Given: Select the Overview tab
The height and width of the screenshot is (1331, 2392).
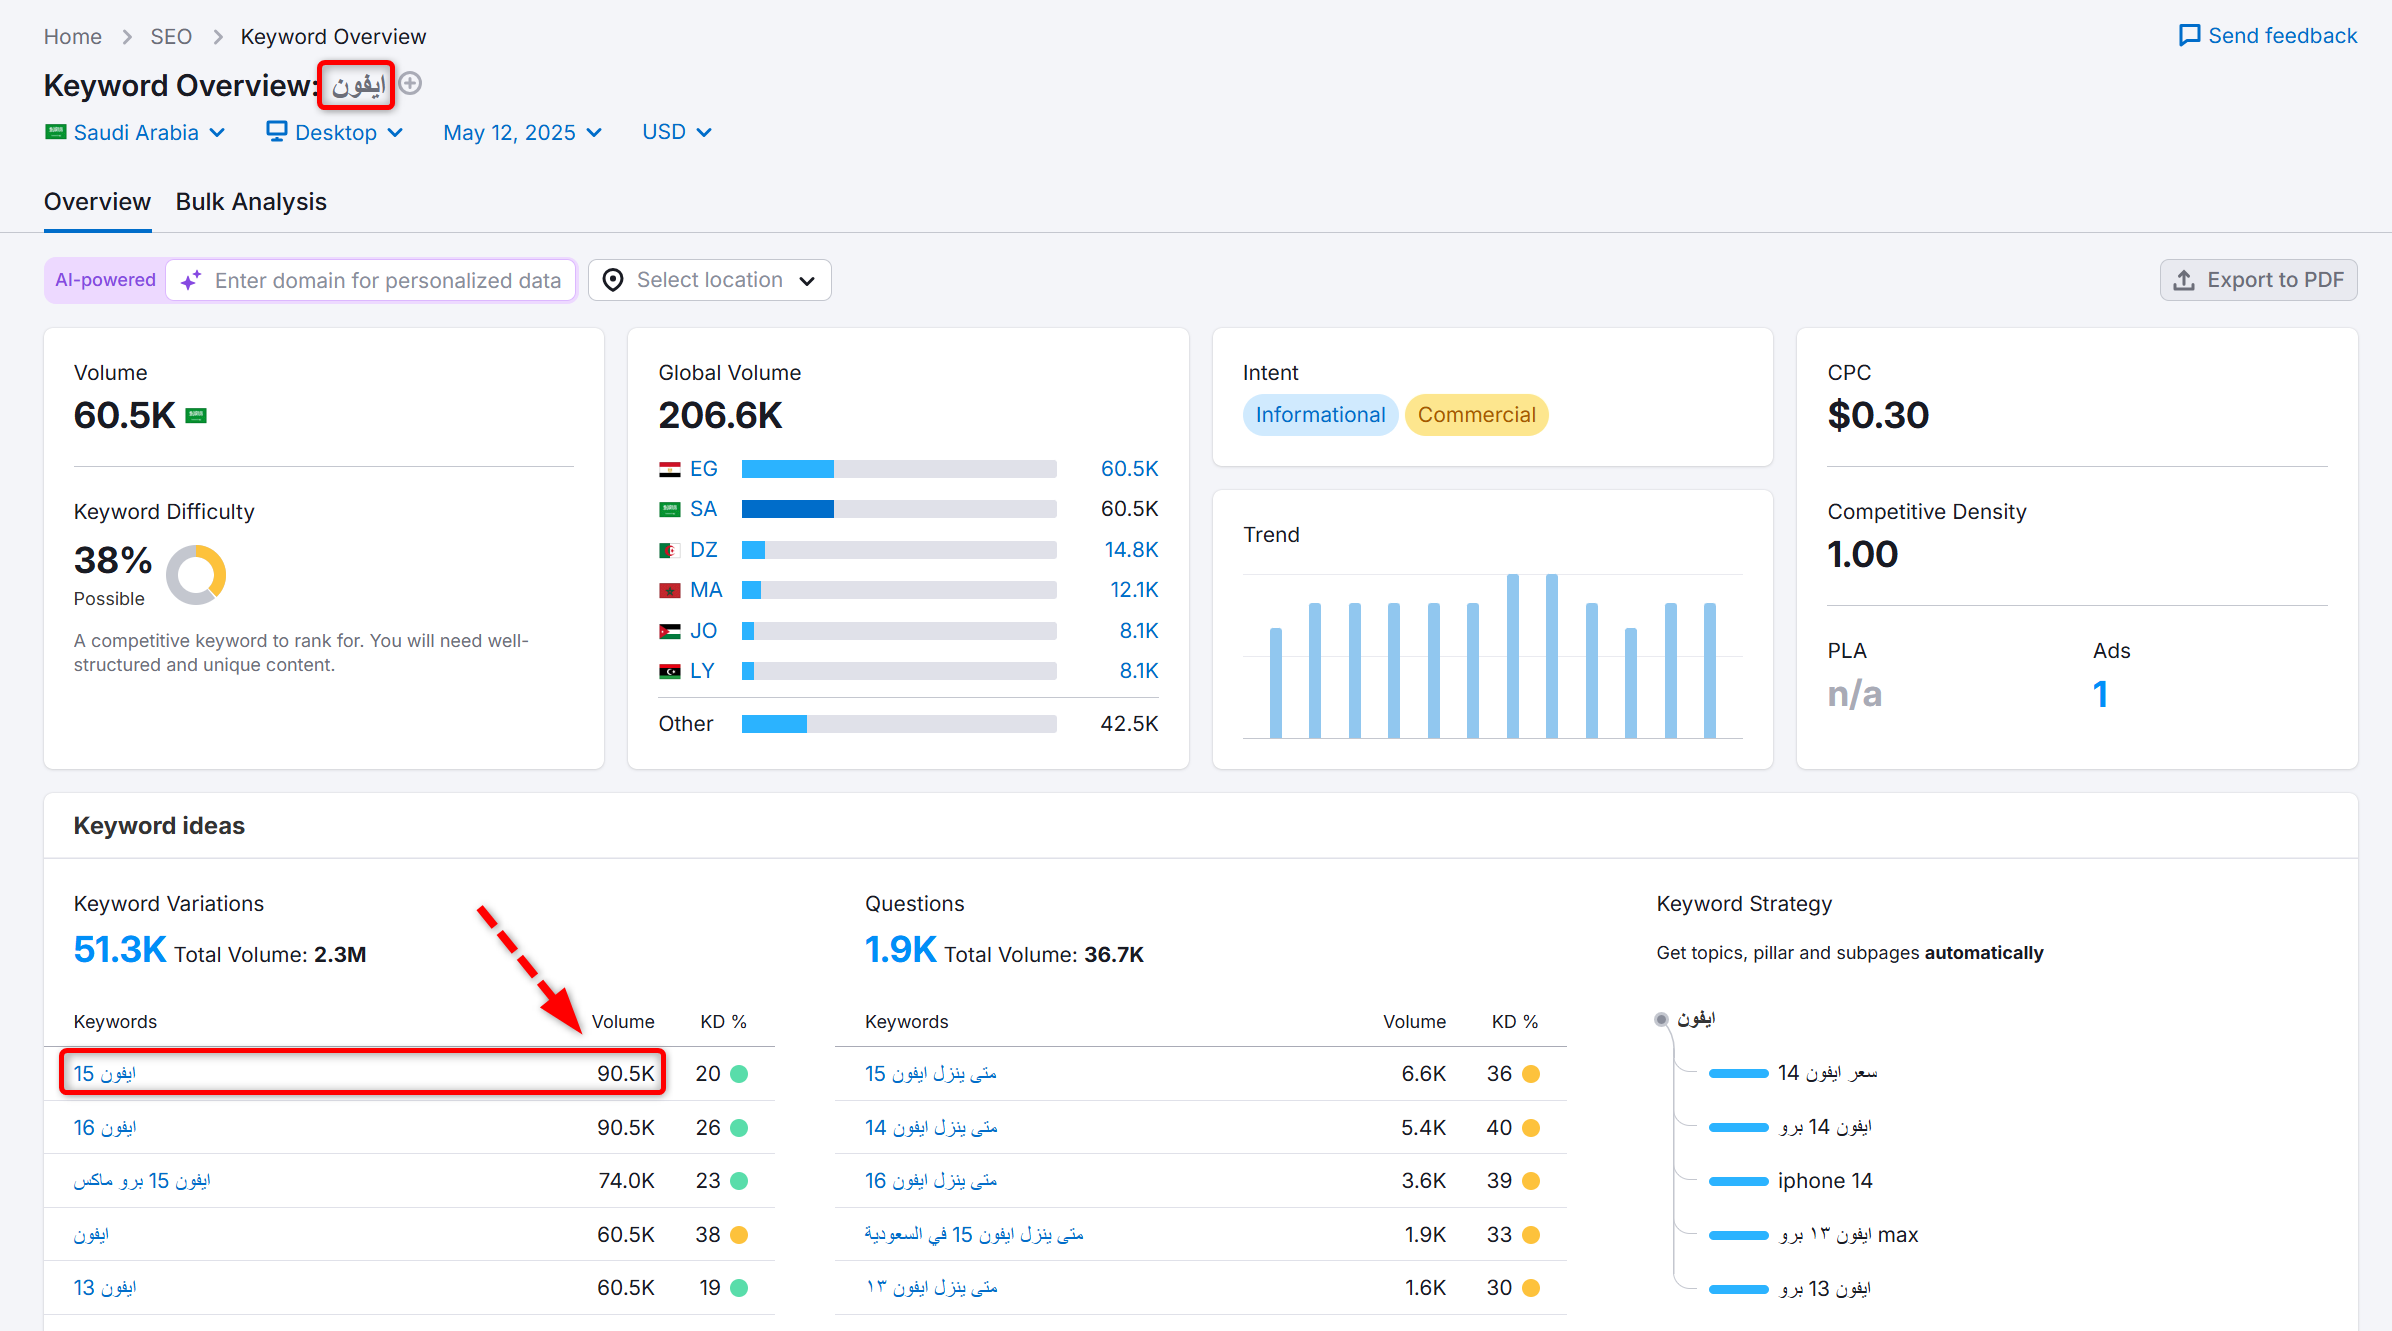Looking at the screenshot, I should tap(97, 202).
